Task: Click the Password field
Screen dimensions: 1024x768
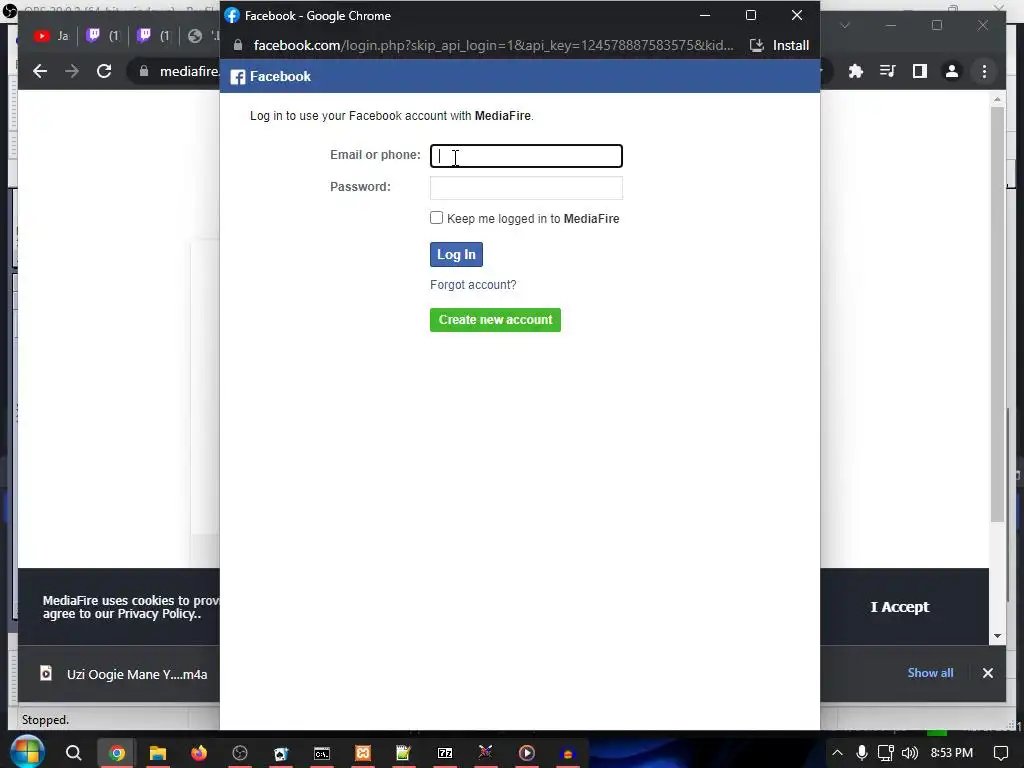Action: pyautogui.click(x=526, y=188)
